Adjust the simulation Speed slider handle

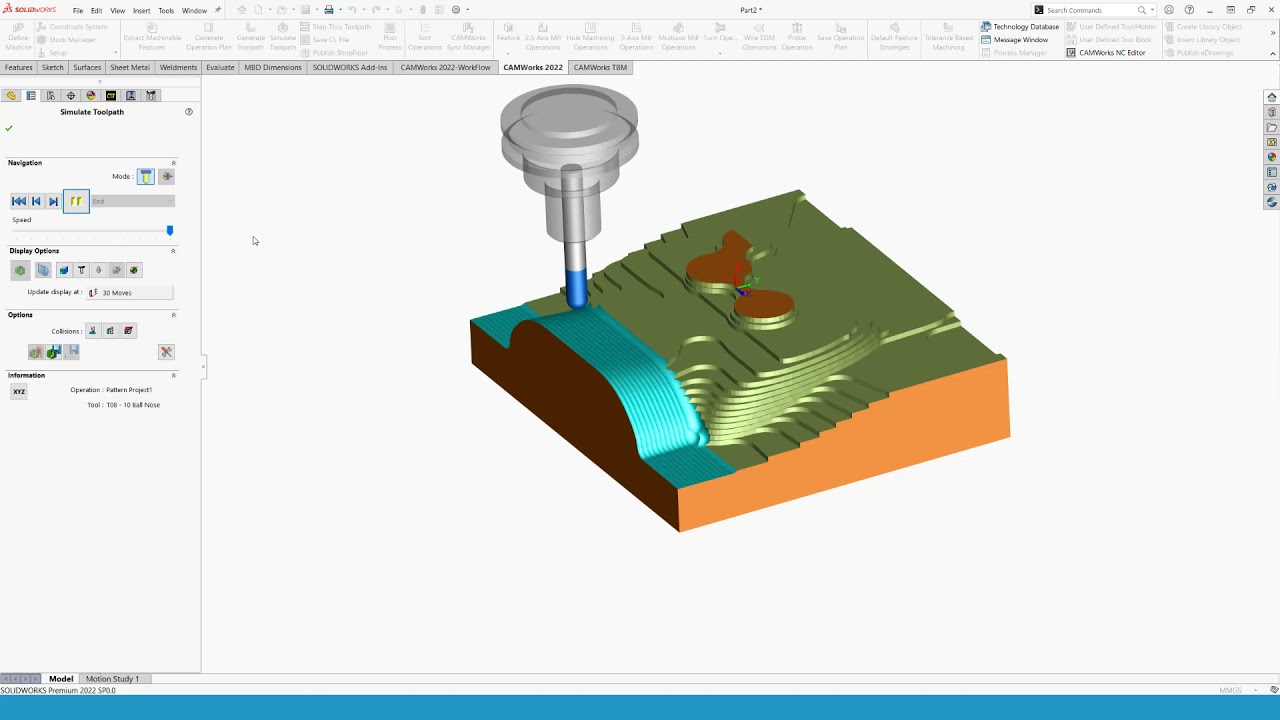coord(170,230)
